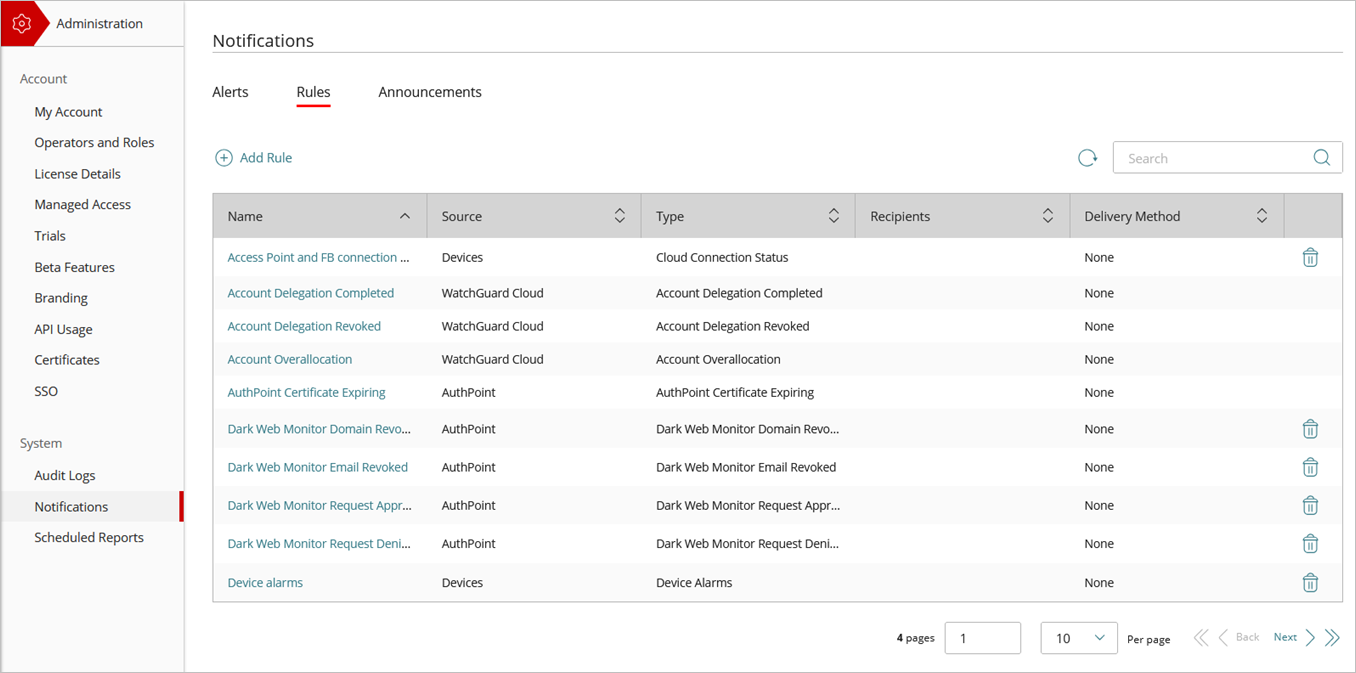Click the Add Rule plus icon
Viewport: 1356px width, 673px height.
point(224,157)
